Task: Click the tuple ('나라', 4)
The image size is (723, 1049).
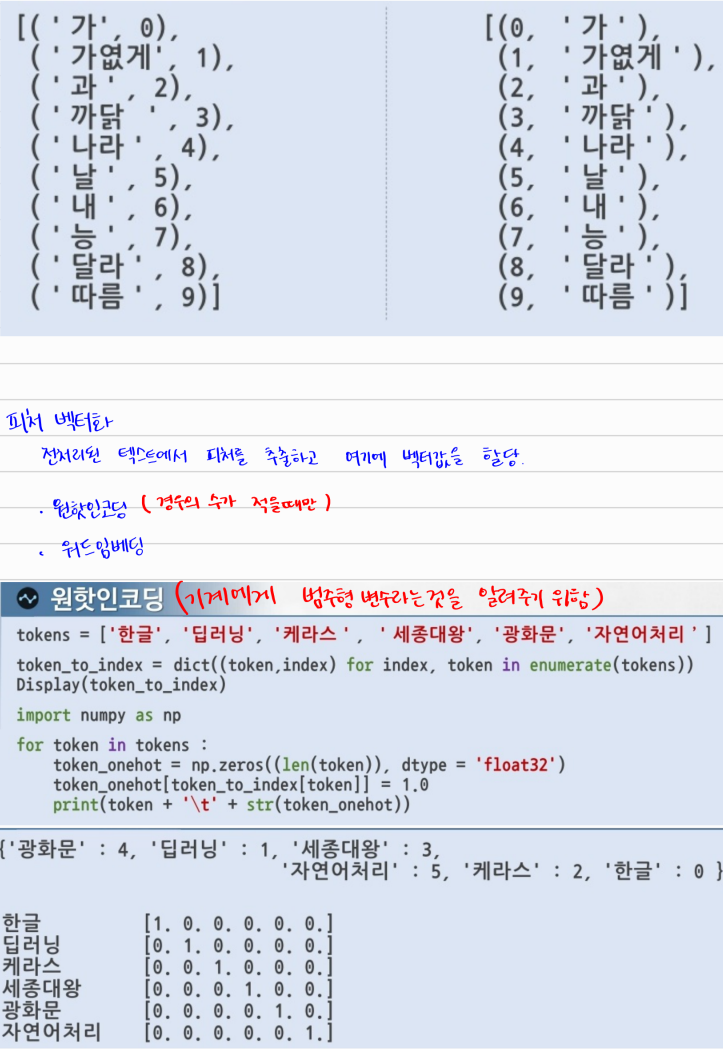Action: click(x=126, y=148)
